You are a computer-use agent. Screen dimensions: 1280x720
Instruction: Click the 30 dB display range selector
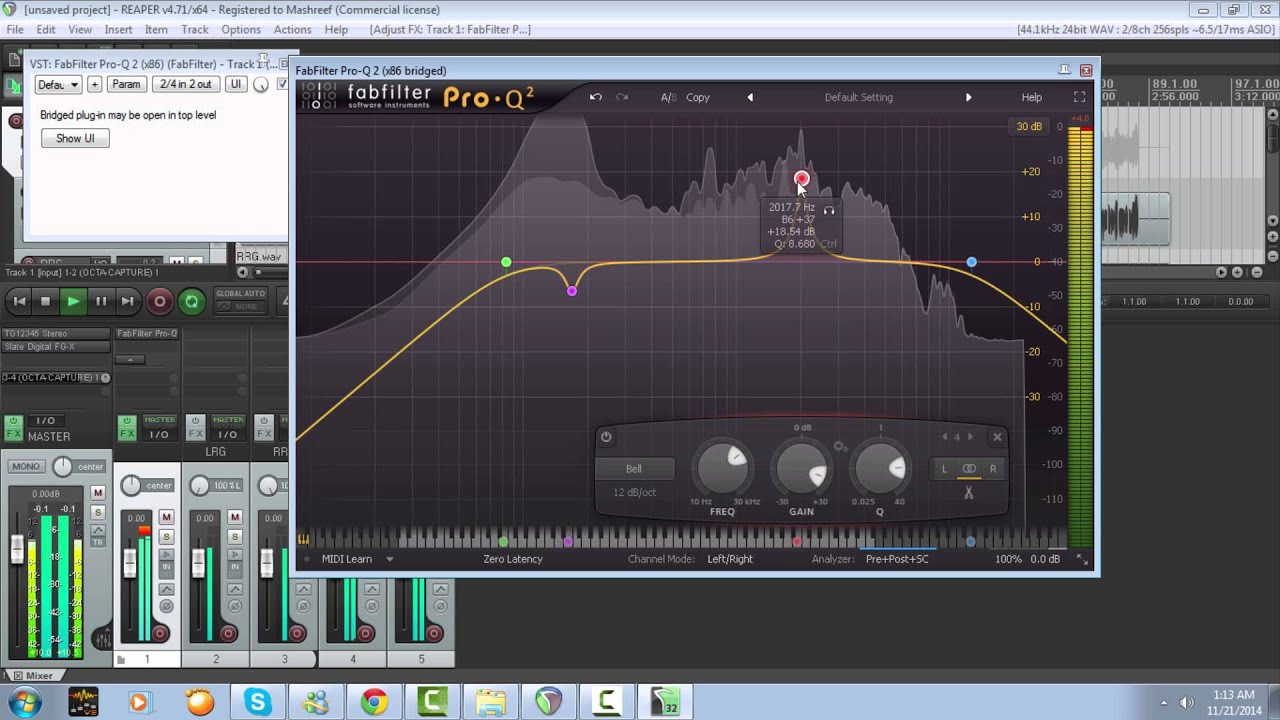pyautogui.click(x=1029, y=126)
